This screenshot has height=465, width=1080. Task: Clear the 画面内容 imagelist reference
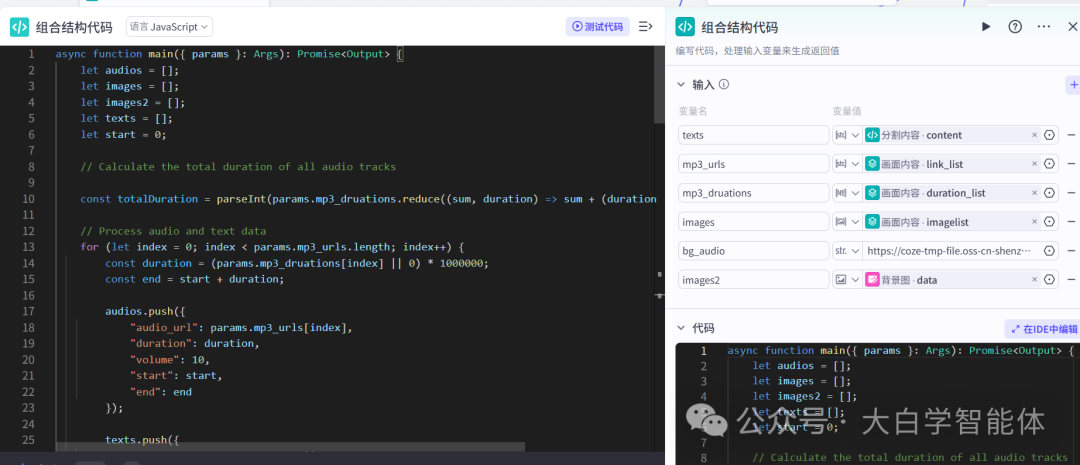tap(1034, 222)
